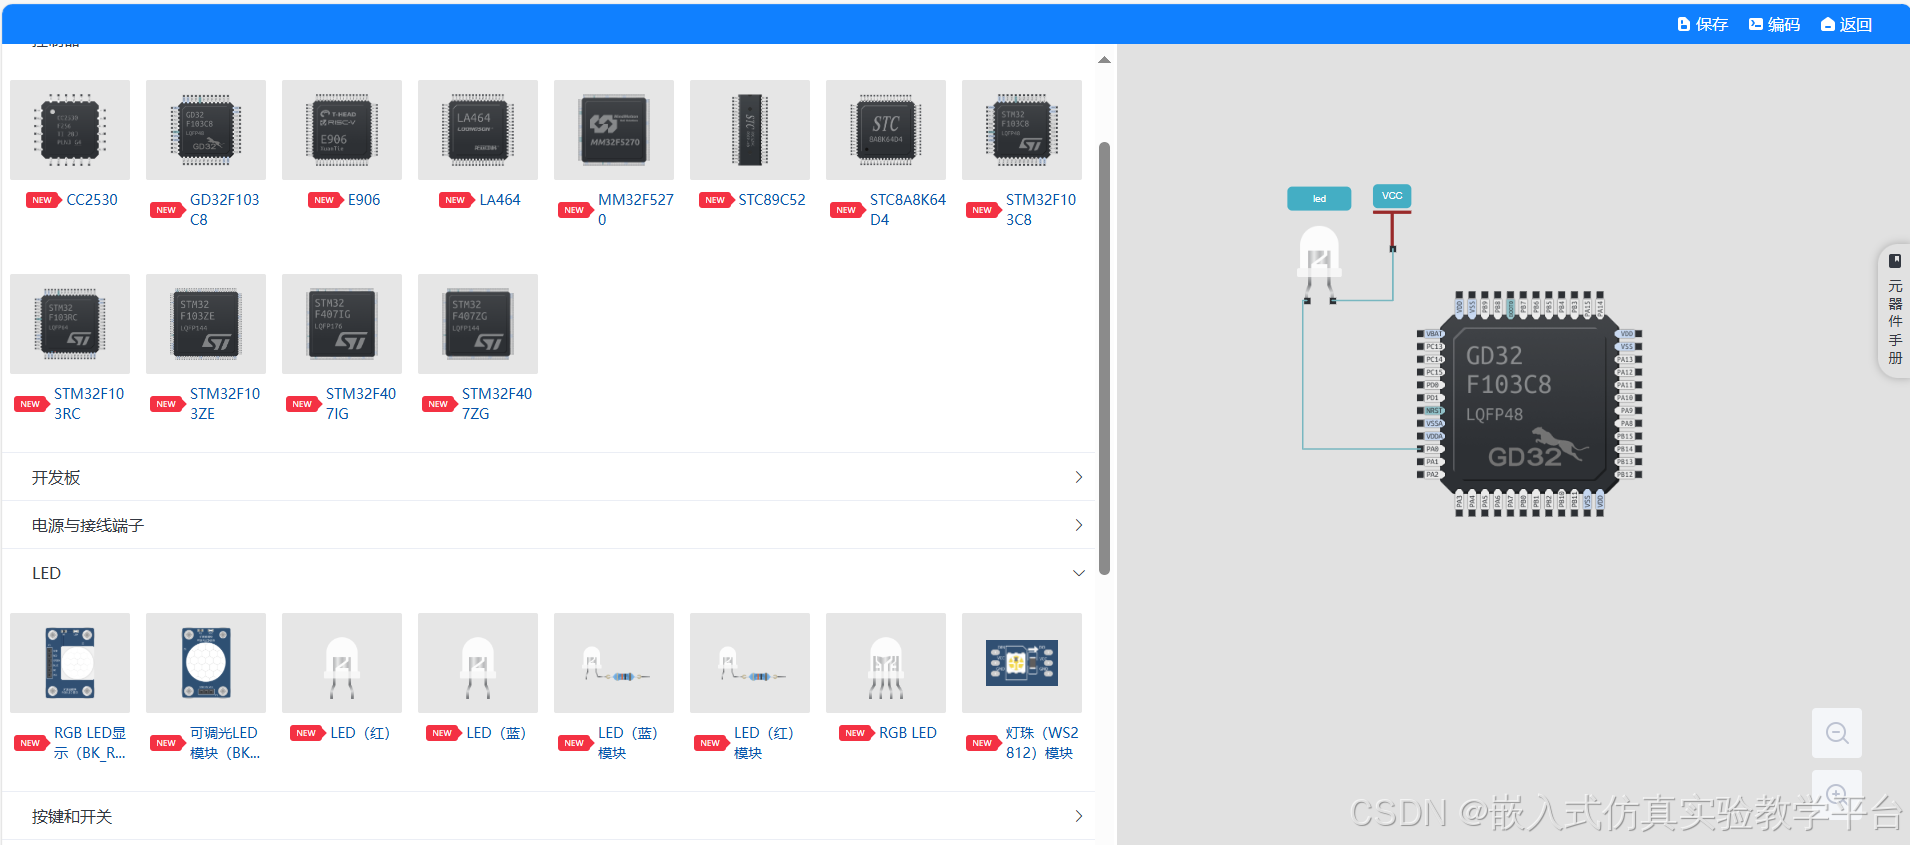Select the VCC power terminal on canvas

click(1392, 196)
